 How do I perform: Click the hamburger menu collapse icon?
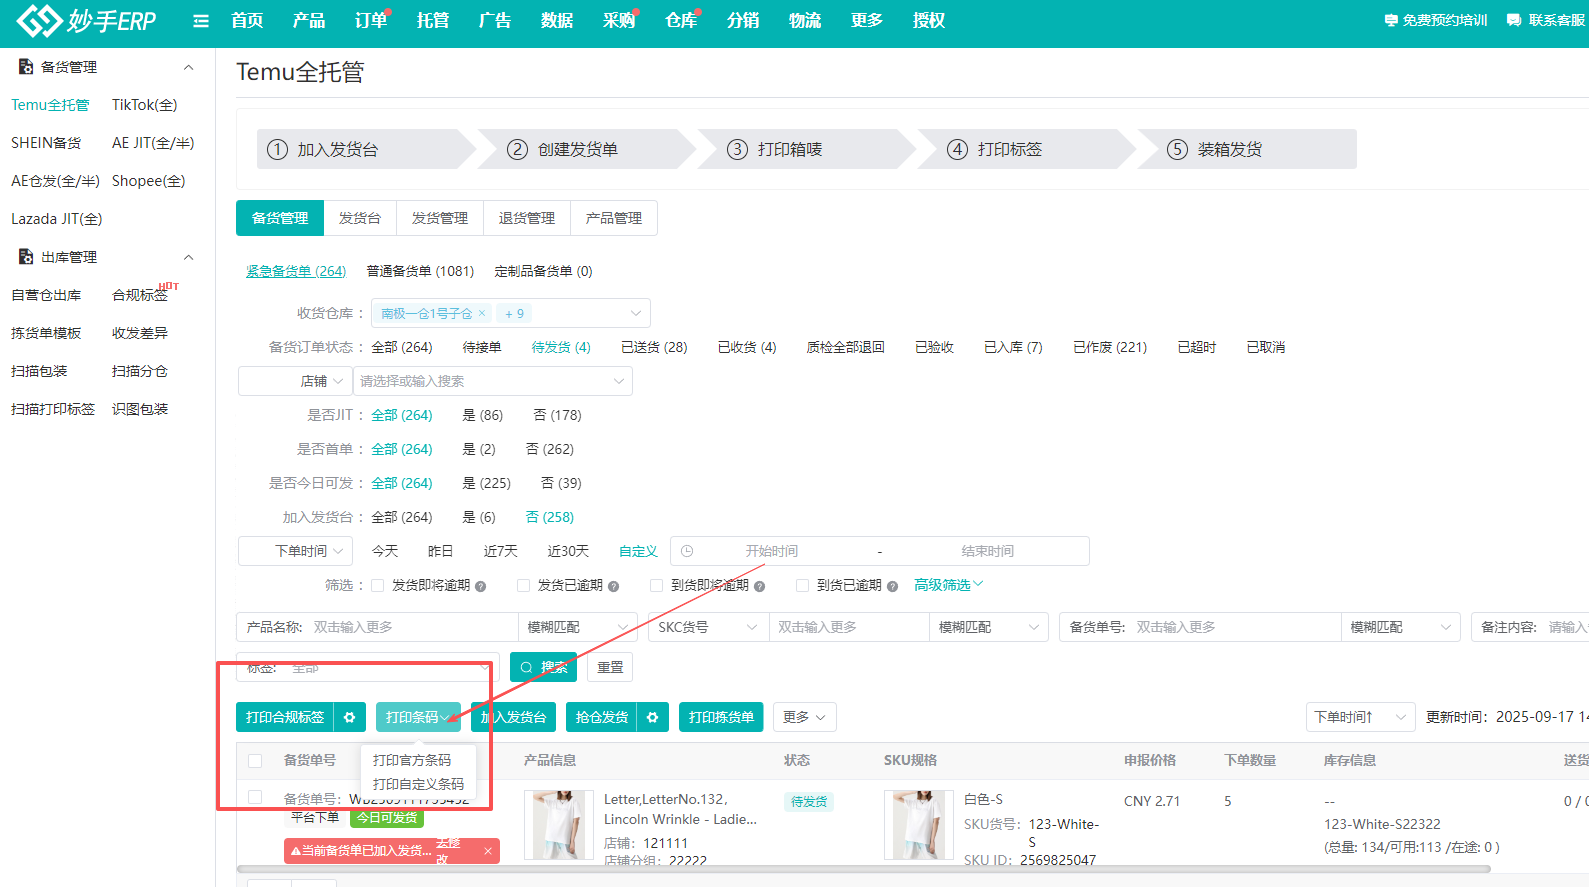(201, 21)
